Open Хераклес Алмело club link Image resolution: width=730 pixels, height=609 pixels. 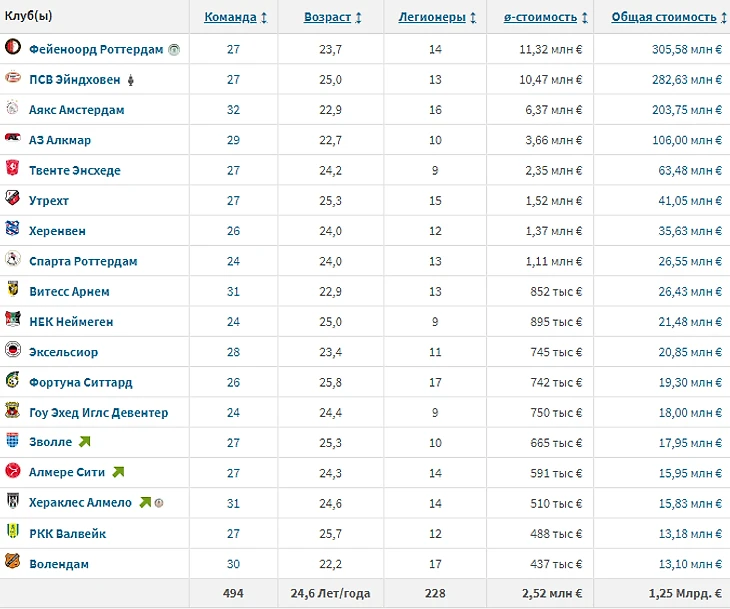pos(81,502)
